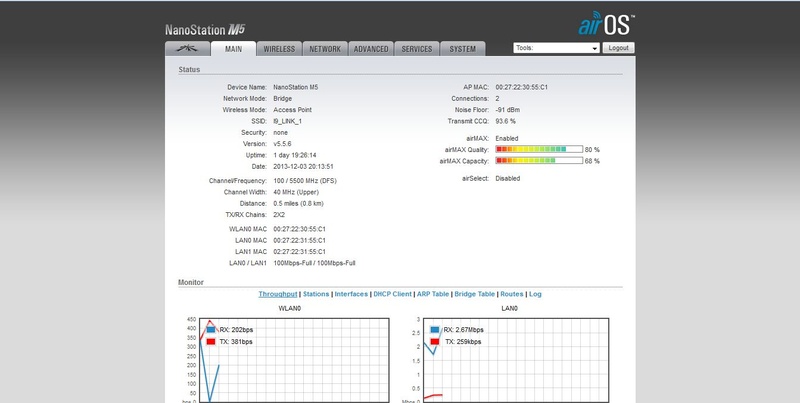Click the red TX legend icon in LAN0 graph
Screen dimensions: 800x403
pyautogui.click(x=435, y=341)
